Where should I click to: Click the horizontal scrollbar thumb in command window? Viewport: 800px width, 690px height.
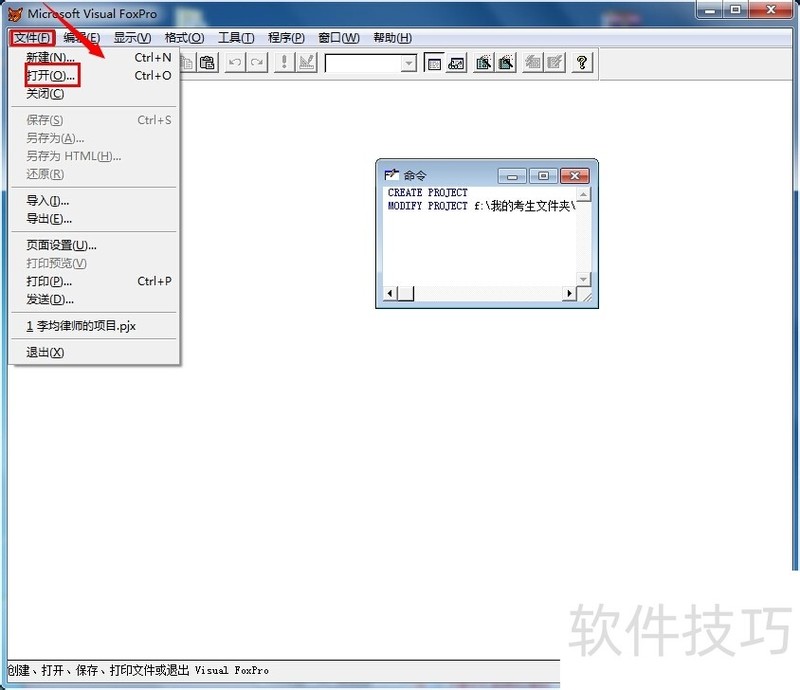pos(406,293)
